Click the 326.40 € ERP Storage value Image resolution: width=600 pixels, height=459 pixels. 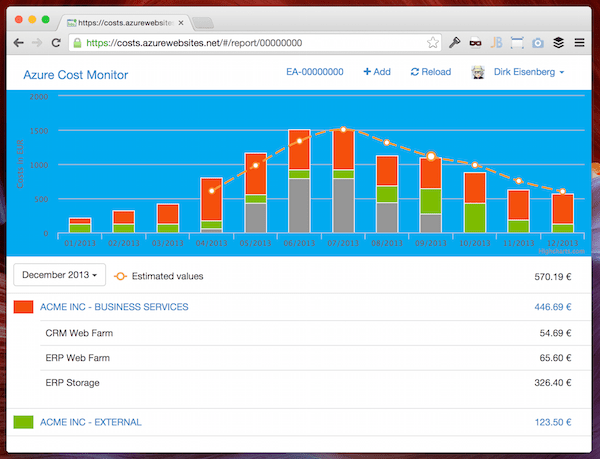point(553,382)
